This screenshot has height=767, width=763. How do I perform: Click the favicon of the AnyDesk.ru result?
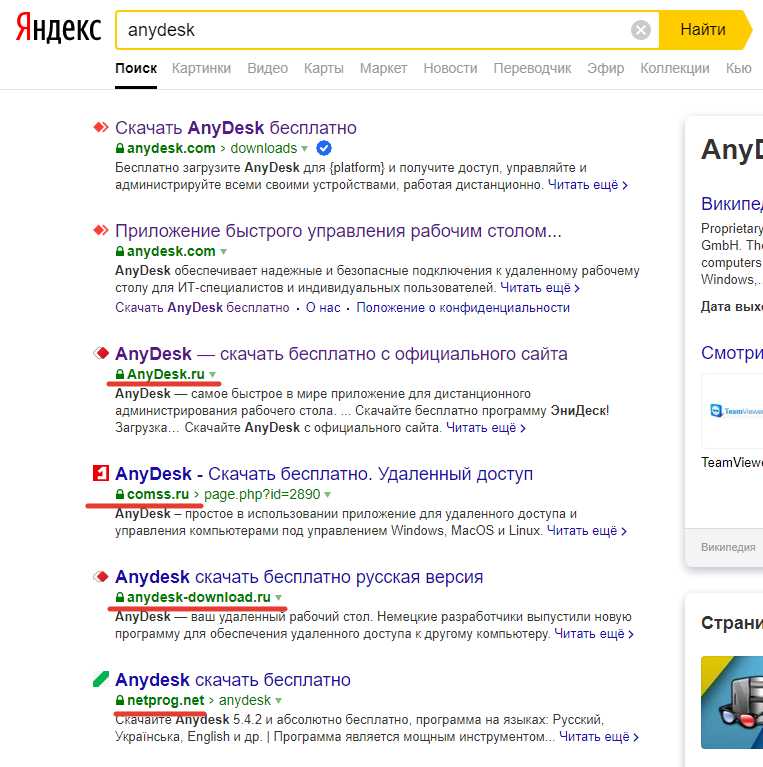pos(101,353)
